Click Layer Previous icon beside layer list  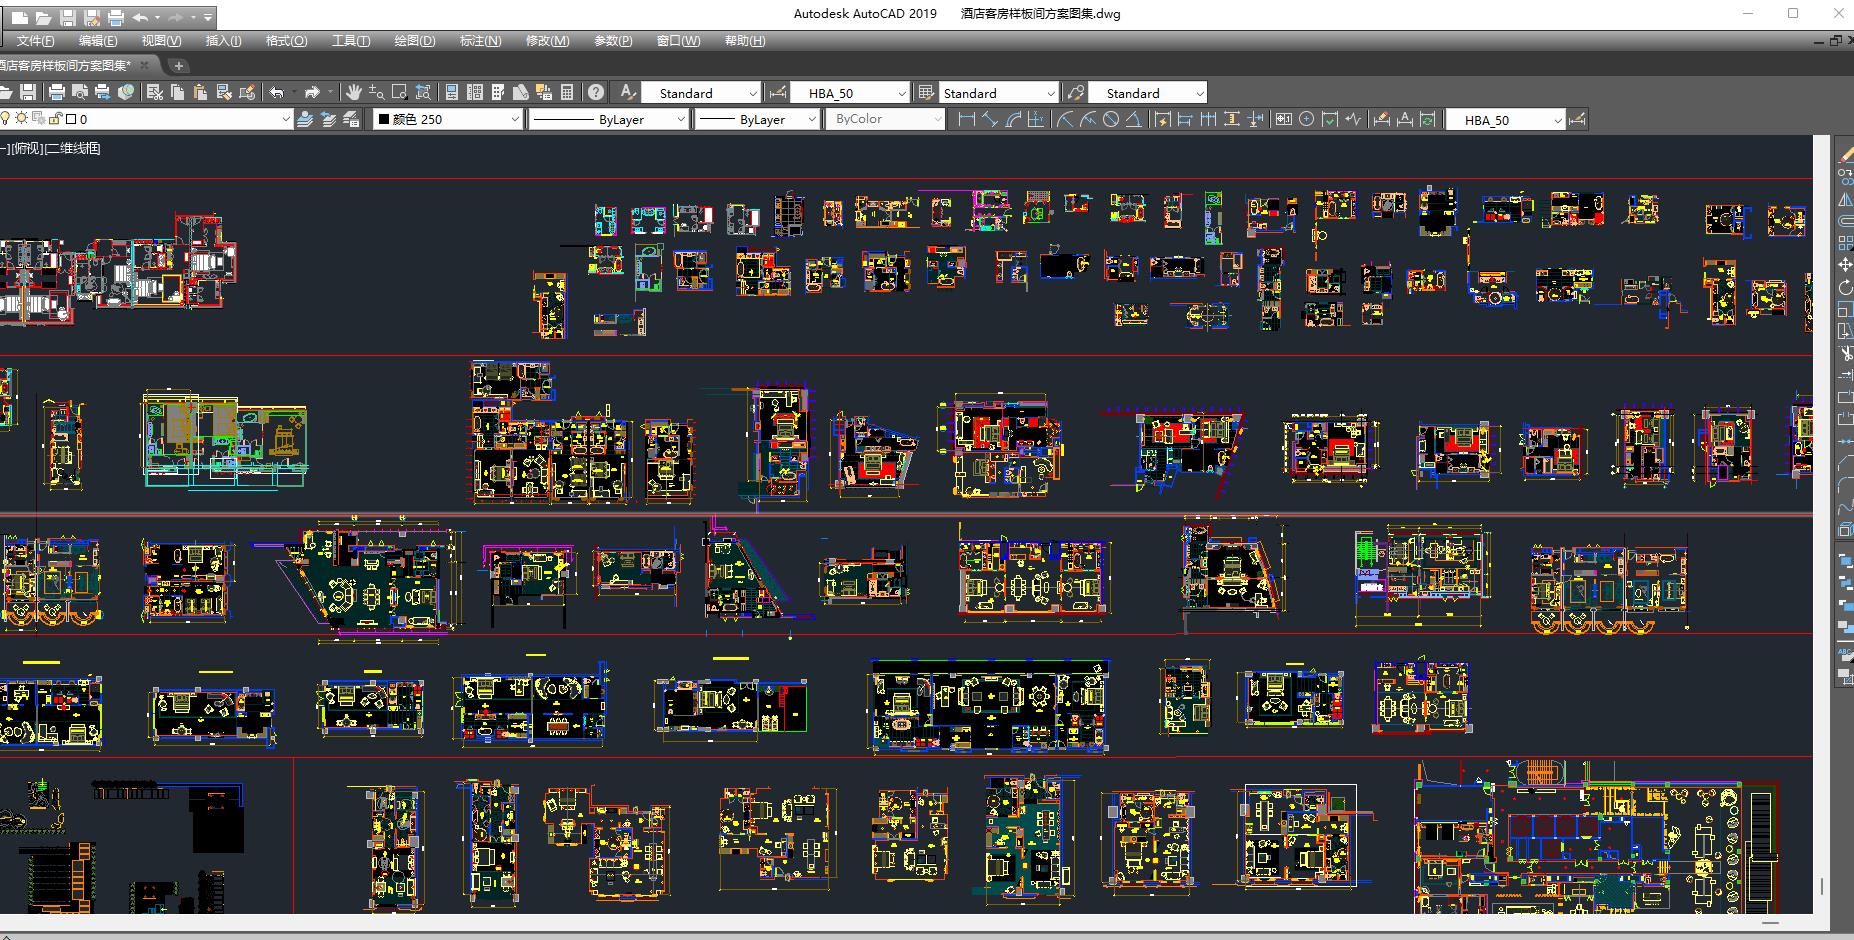[328, 119]
